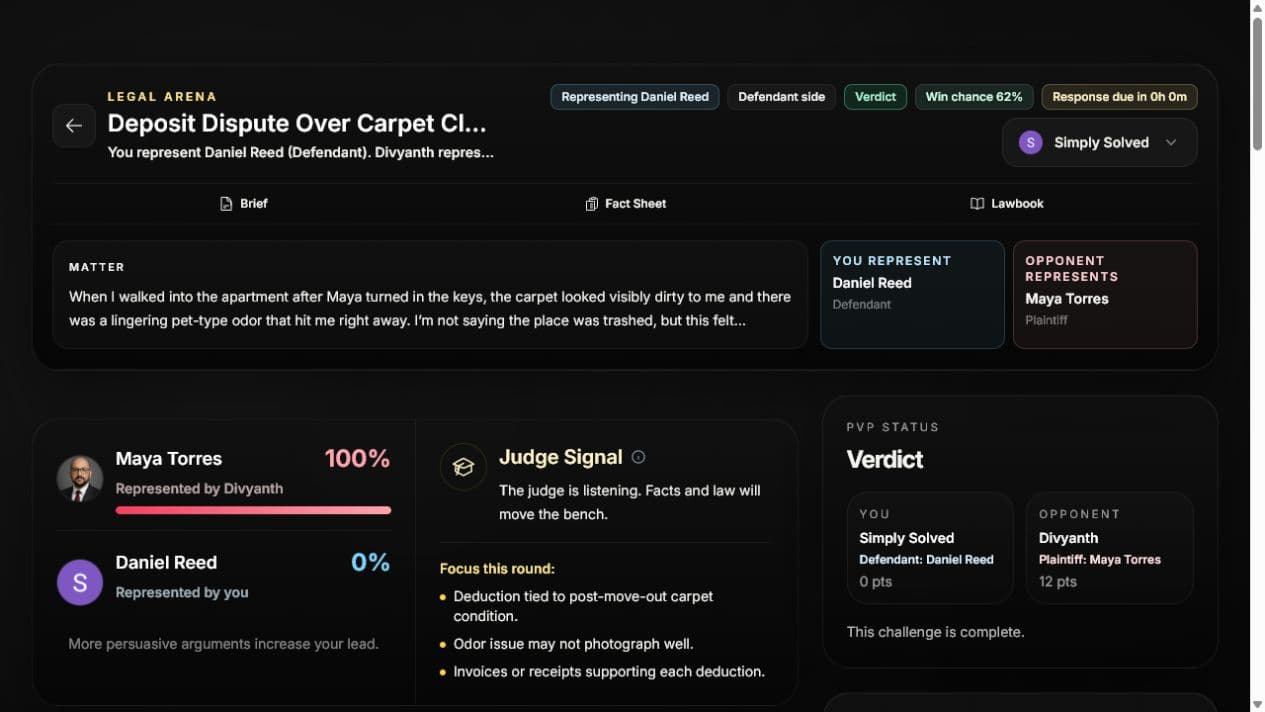Expand the Simply Solved account chevron
1265x712 pixels.
(x=1171, y=143)
